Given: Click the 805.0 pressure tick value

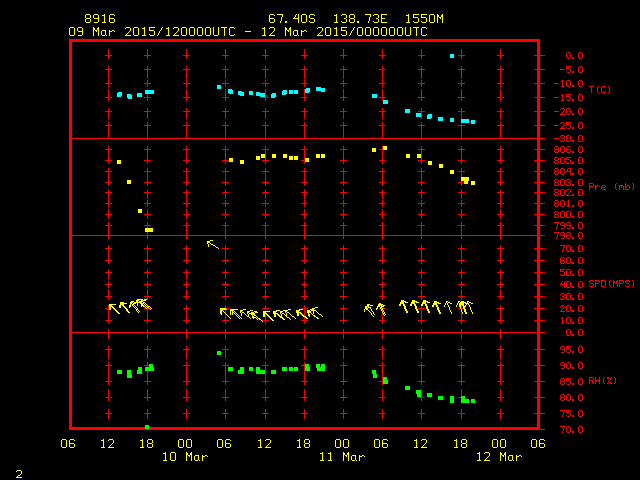Looking at the screenshot, I should [x=569, y=161].
